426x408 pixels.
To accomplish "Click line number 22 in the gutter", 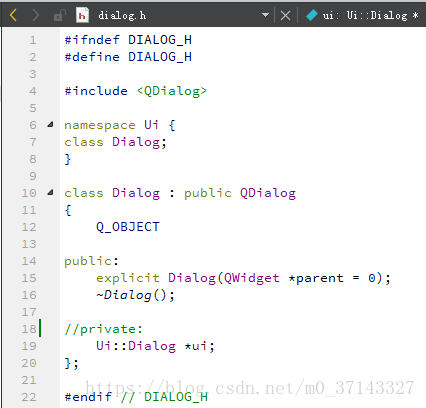I will point(29,397).
